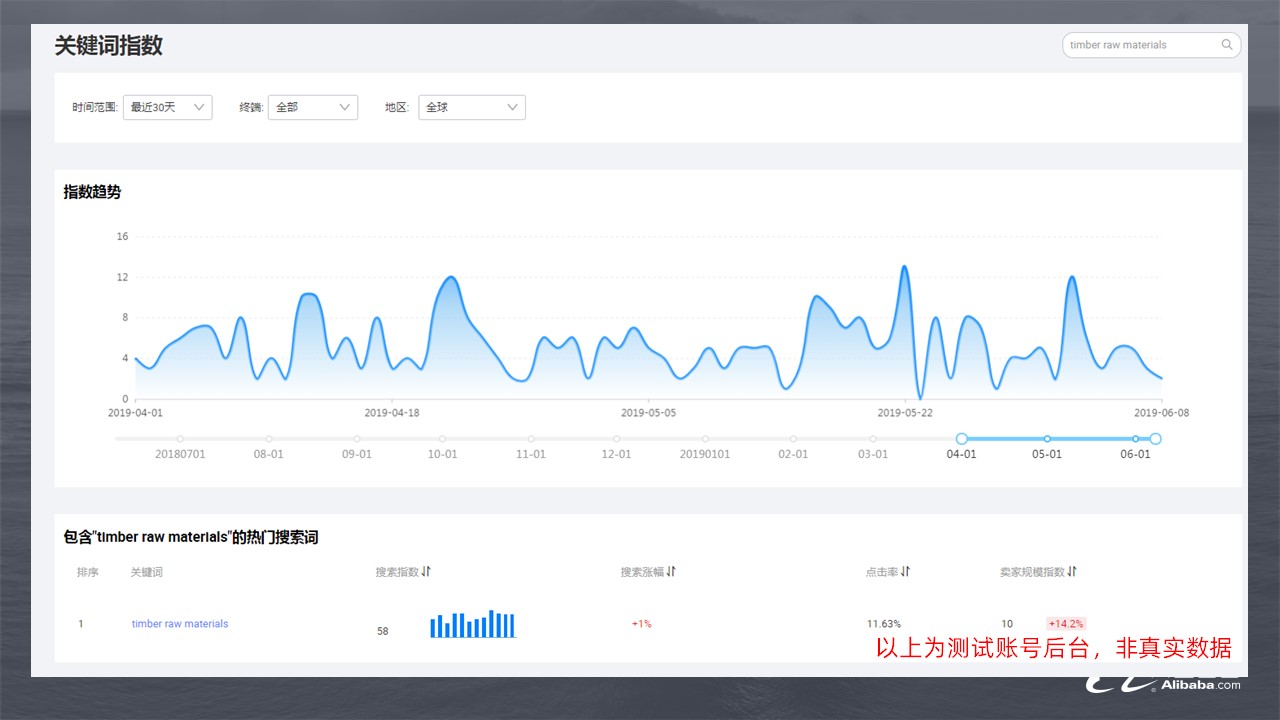Click the timber raw materials search field

(x=1151, y=45)
